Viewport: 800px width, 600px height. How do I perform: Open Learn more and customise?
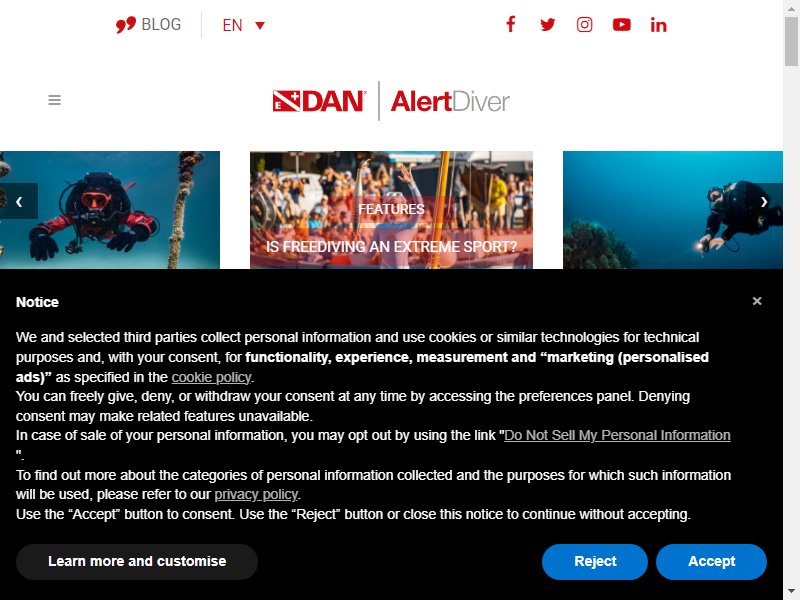point(137,561)
